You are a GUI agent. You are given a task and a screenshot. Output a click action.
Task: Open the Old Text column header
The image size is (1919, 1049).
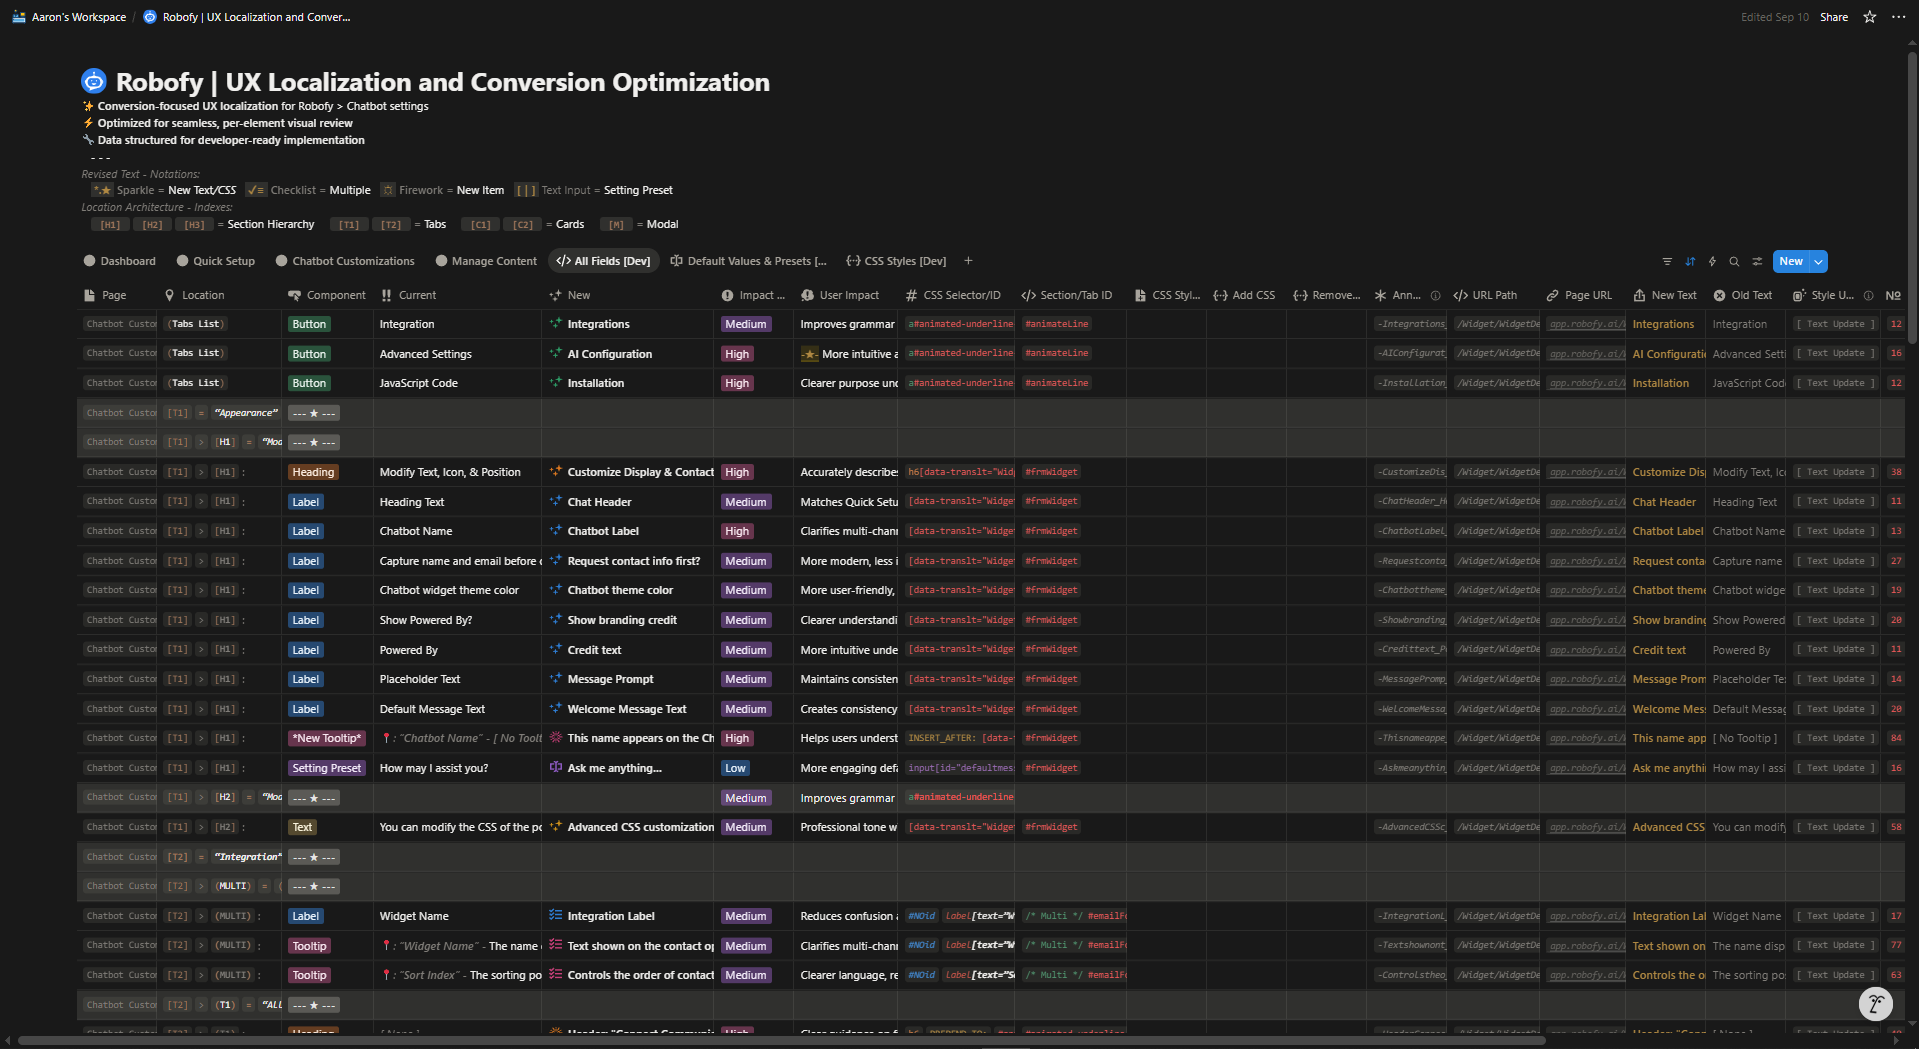(1743, 296)
